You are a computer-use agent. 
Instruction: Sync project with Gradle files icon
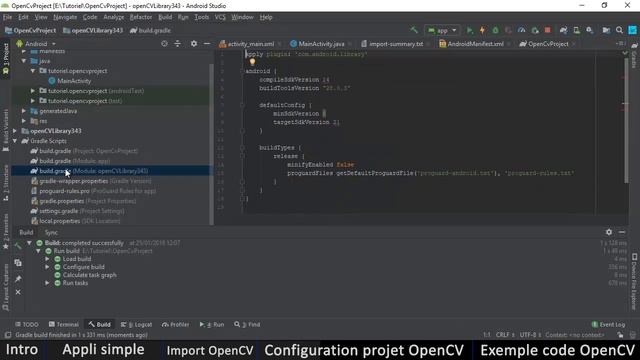click(563, 30)
